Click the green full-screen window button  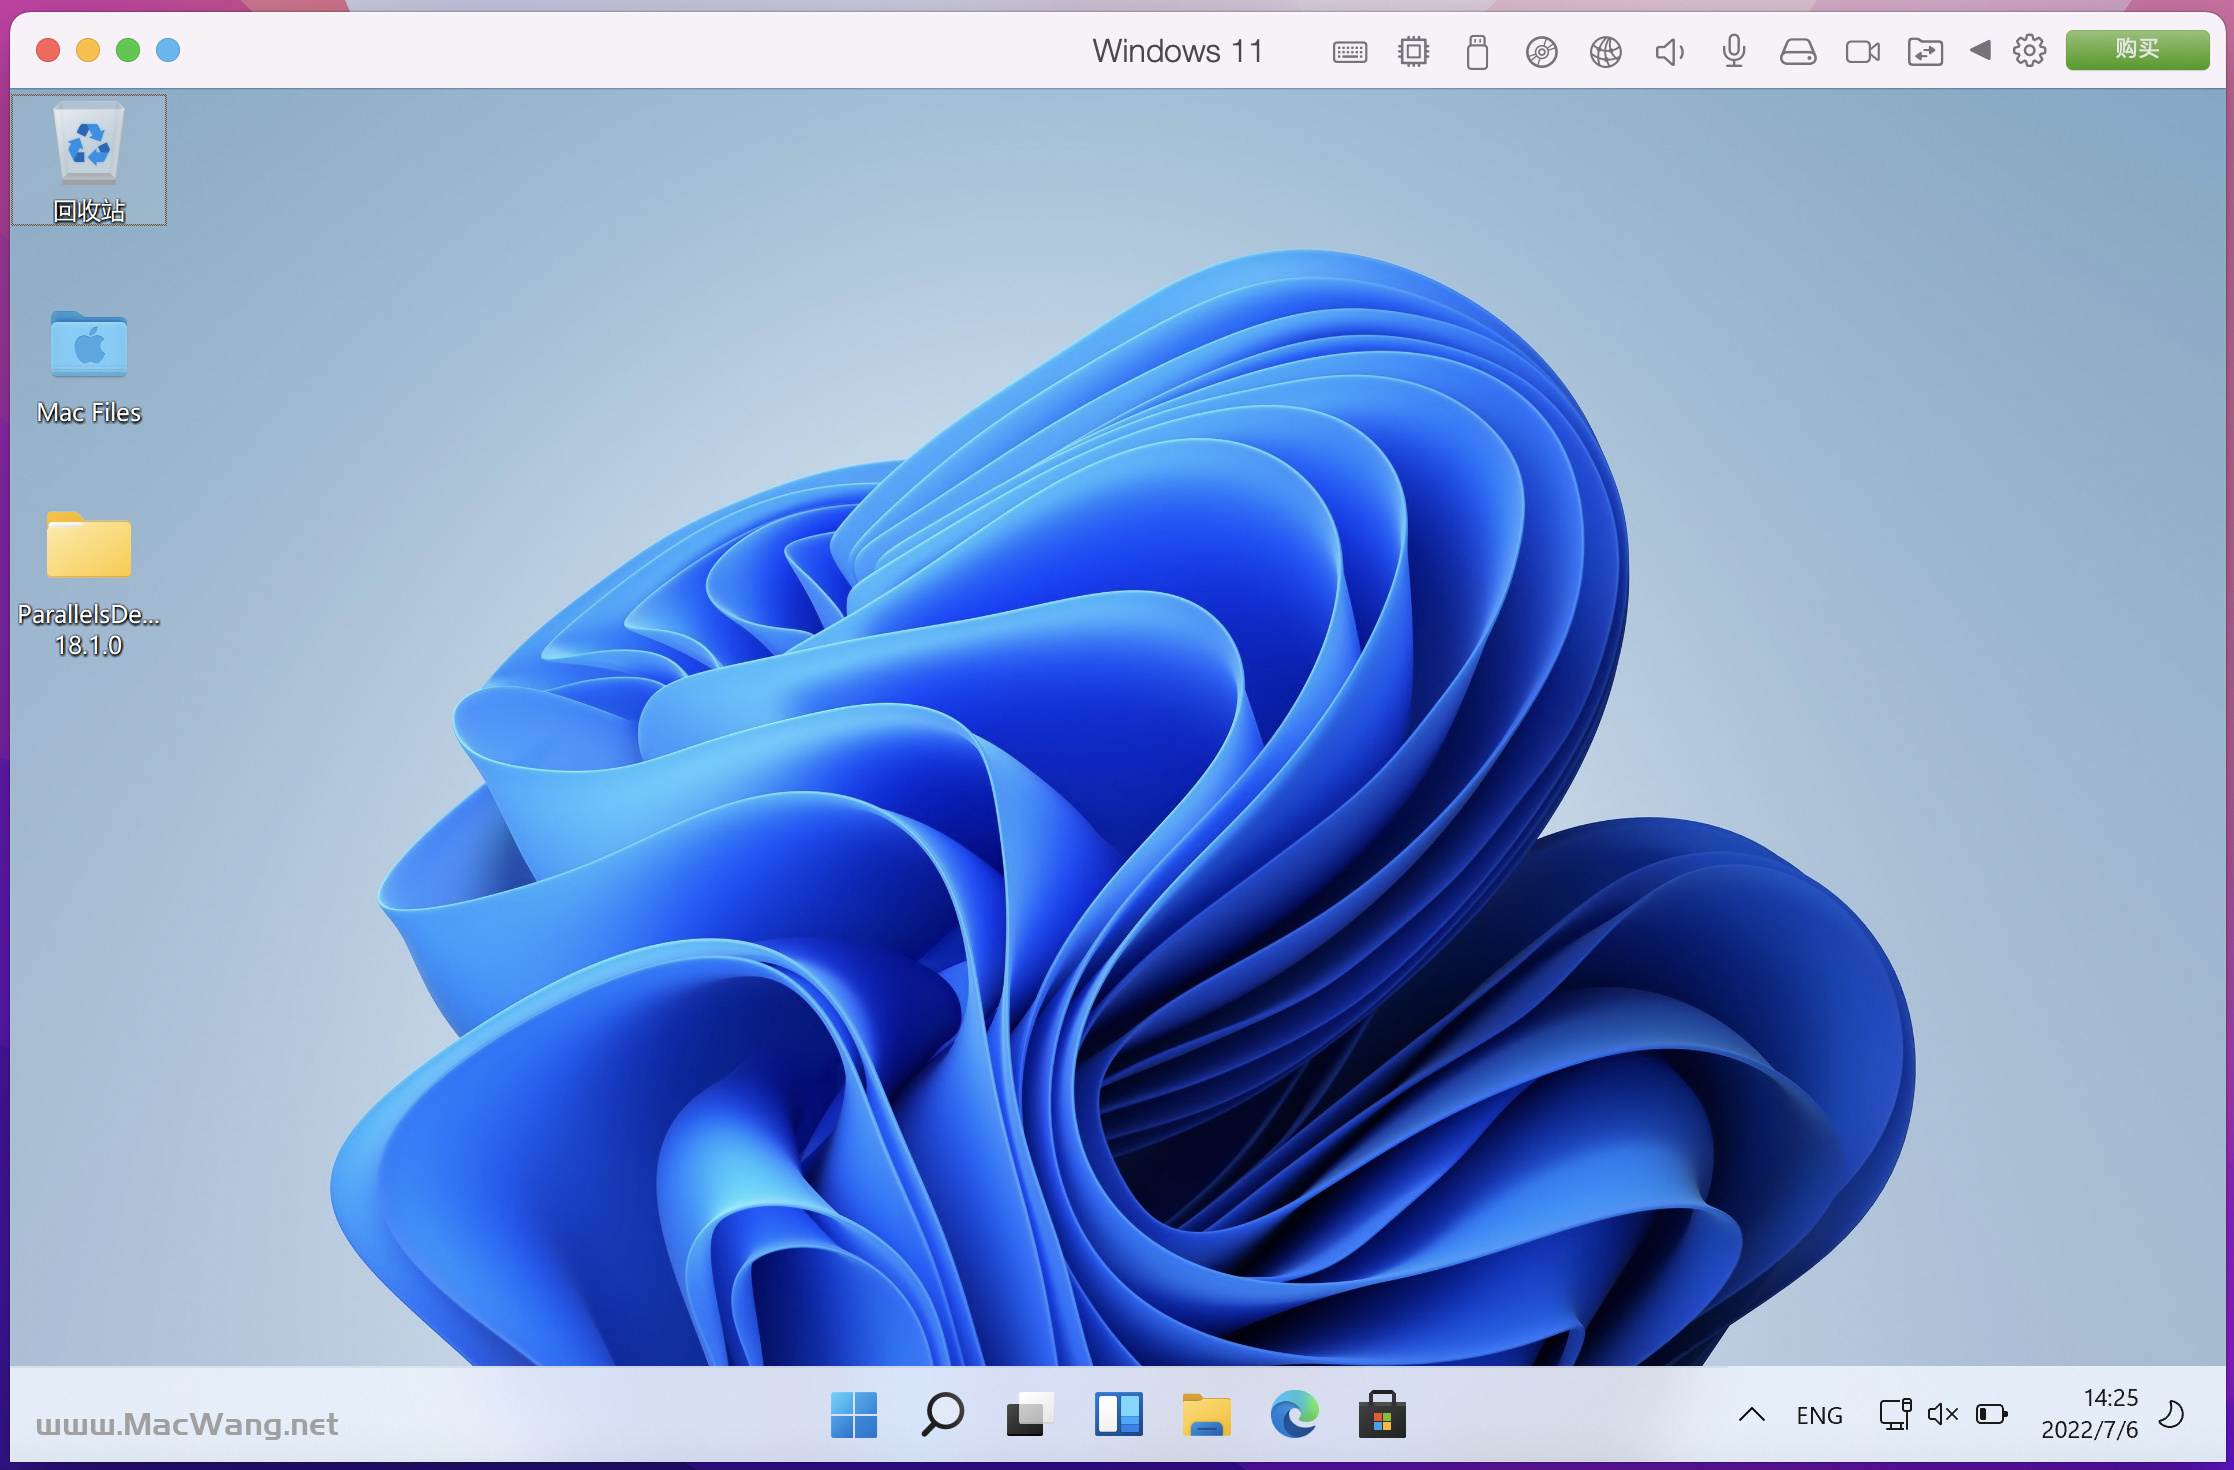[x=128, y=50]
